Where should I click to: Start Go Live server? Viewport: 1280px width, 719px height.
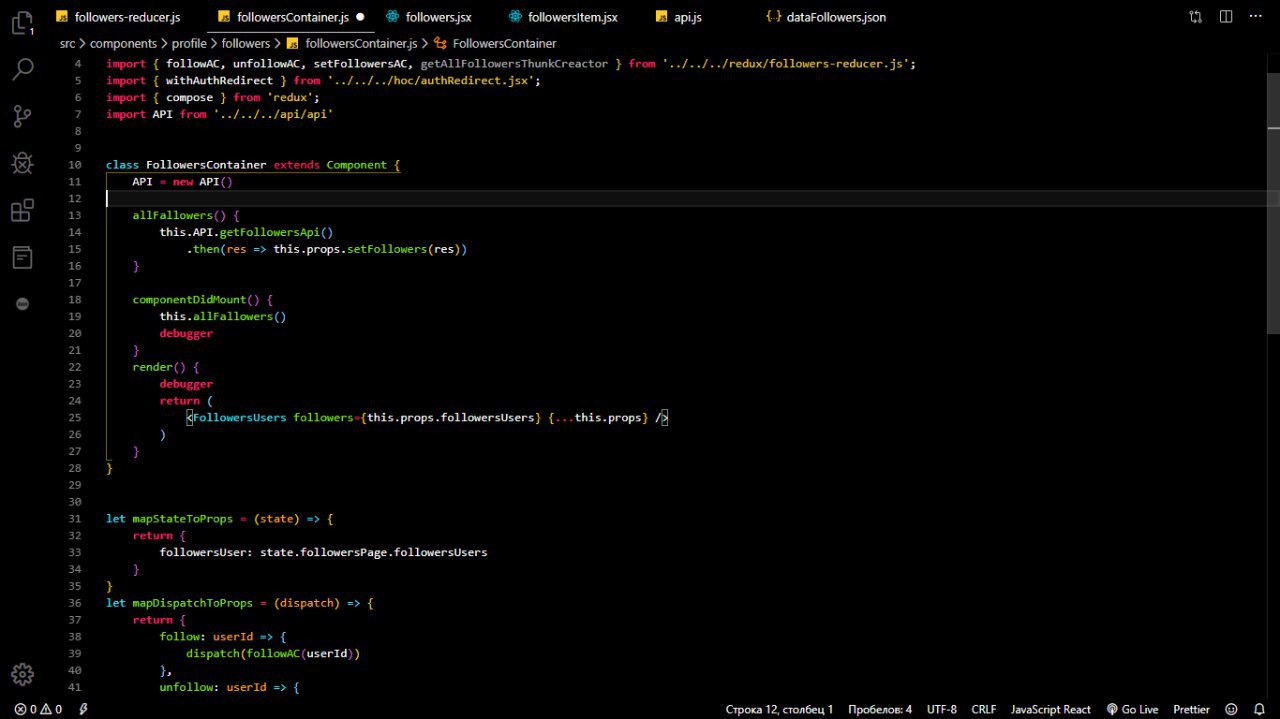pyautogui.click(x=1132, y=709)
